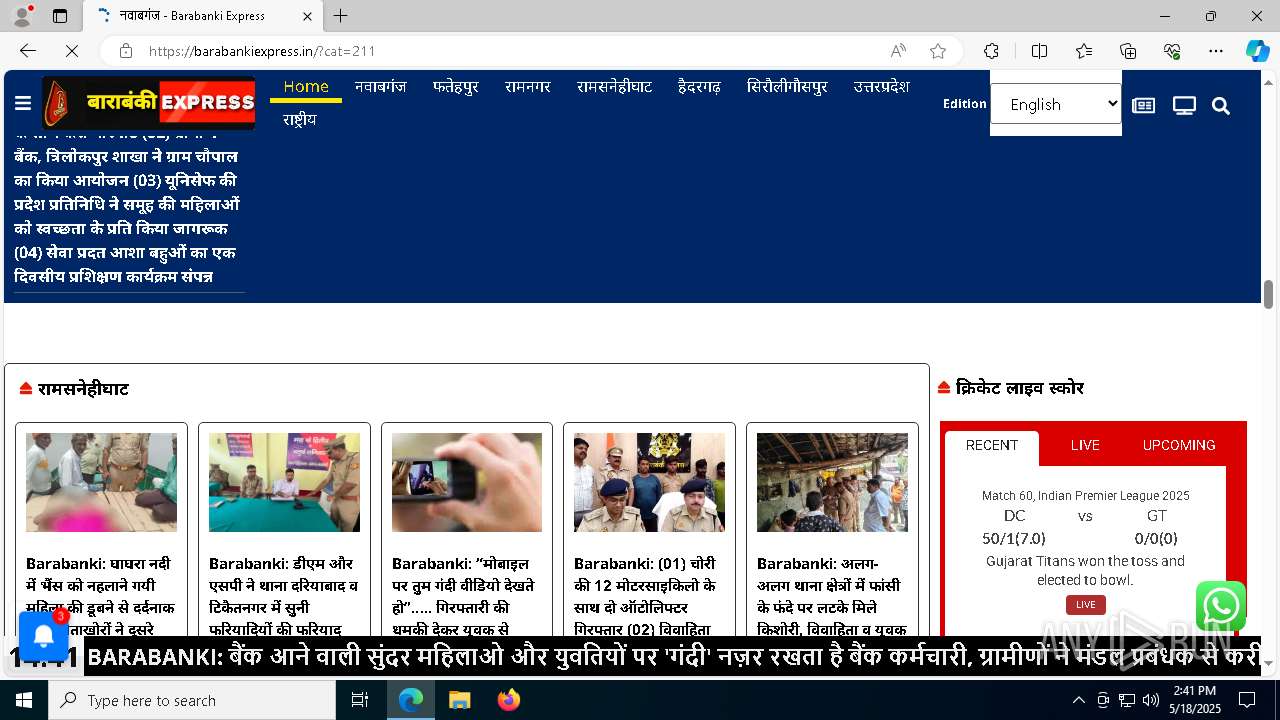Click the browser profile avatar
This screenshot has height=720, width=1280.
22,16
